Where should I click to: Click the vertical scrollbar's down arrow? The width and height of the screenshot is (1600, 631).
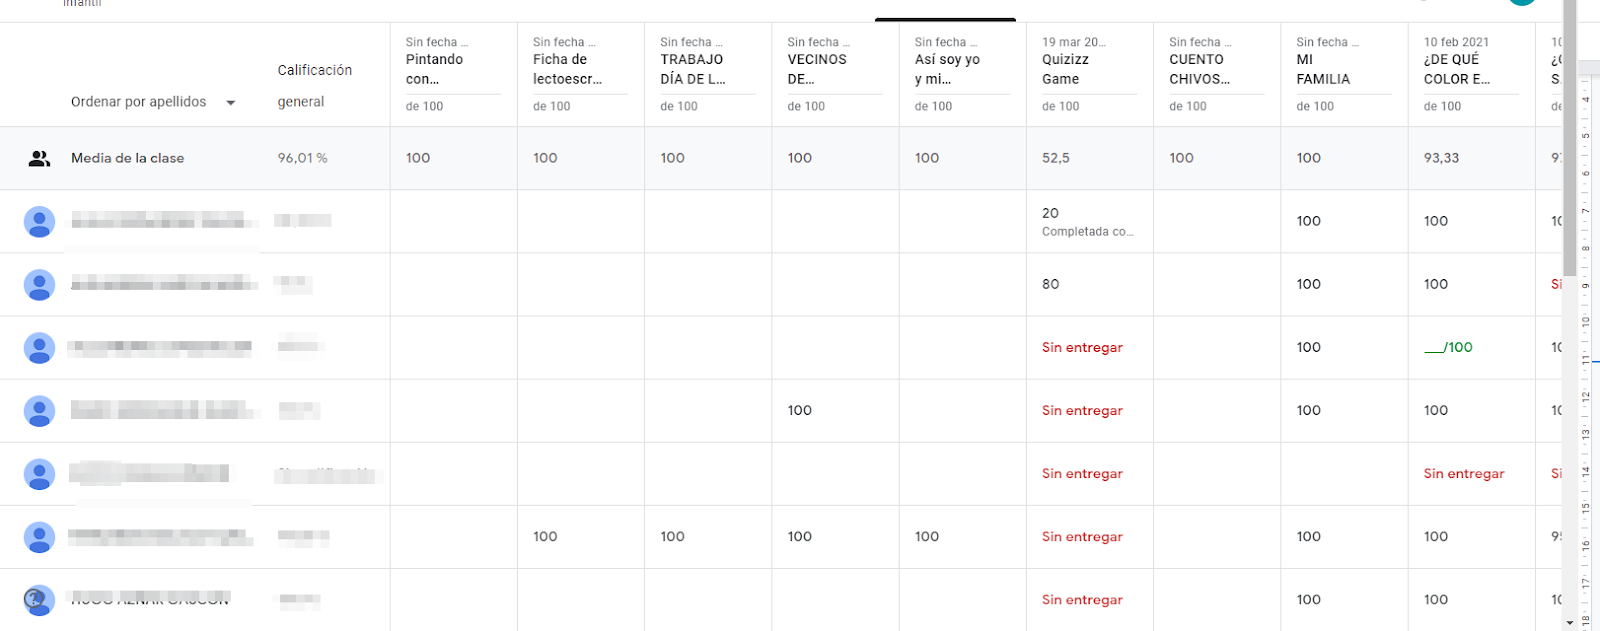(x=1569, y=622)
